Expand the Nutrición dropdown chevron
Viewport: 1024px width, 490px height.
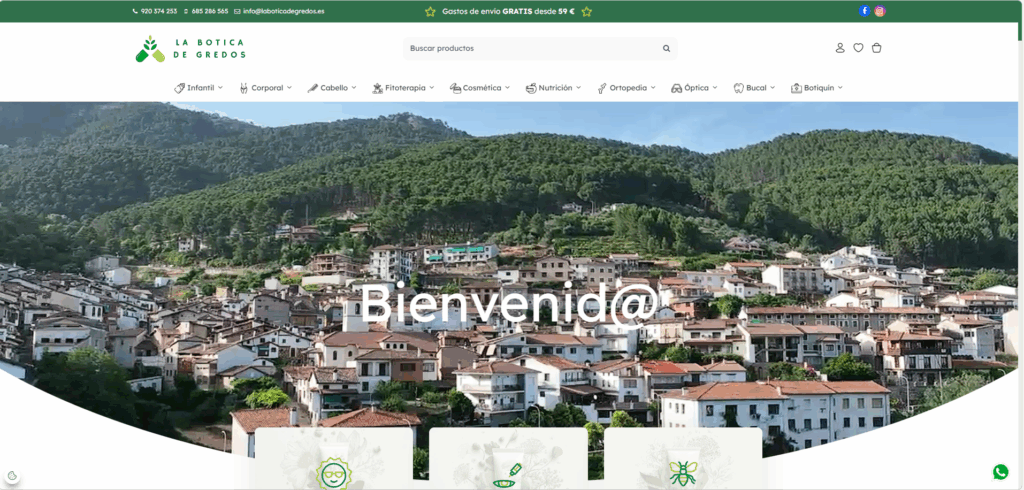click(x=578, y=88)
